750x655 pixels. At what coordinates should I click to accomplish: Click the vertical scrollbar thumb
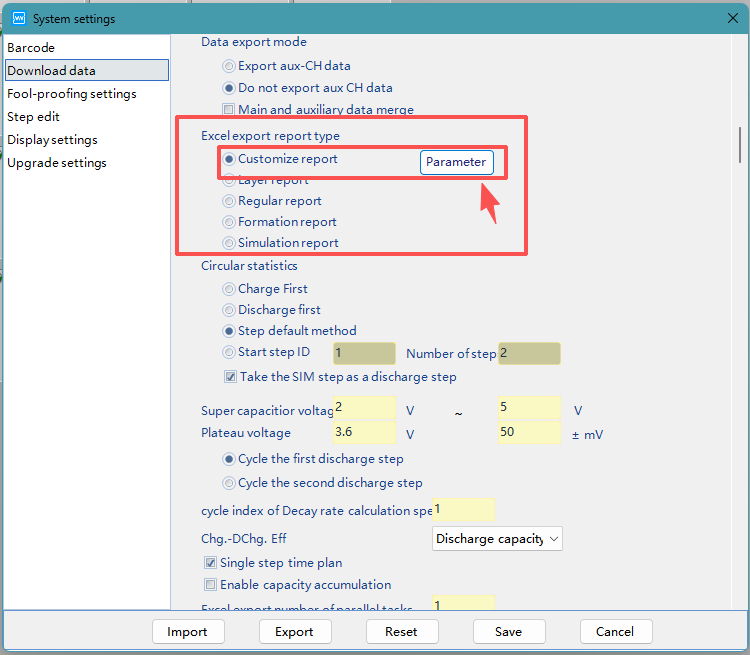coord(740,145)
